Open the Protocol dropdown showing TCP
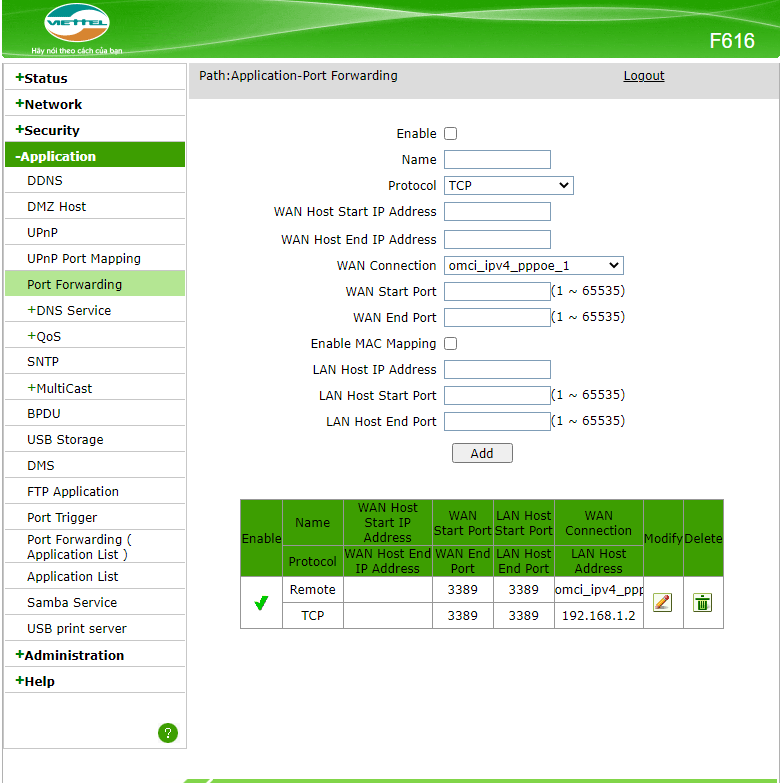Image resolution: width=782 pixels, height=783 pixels. (508, 186)
